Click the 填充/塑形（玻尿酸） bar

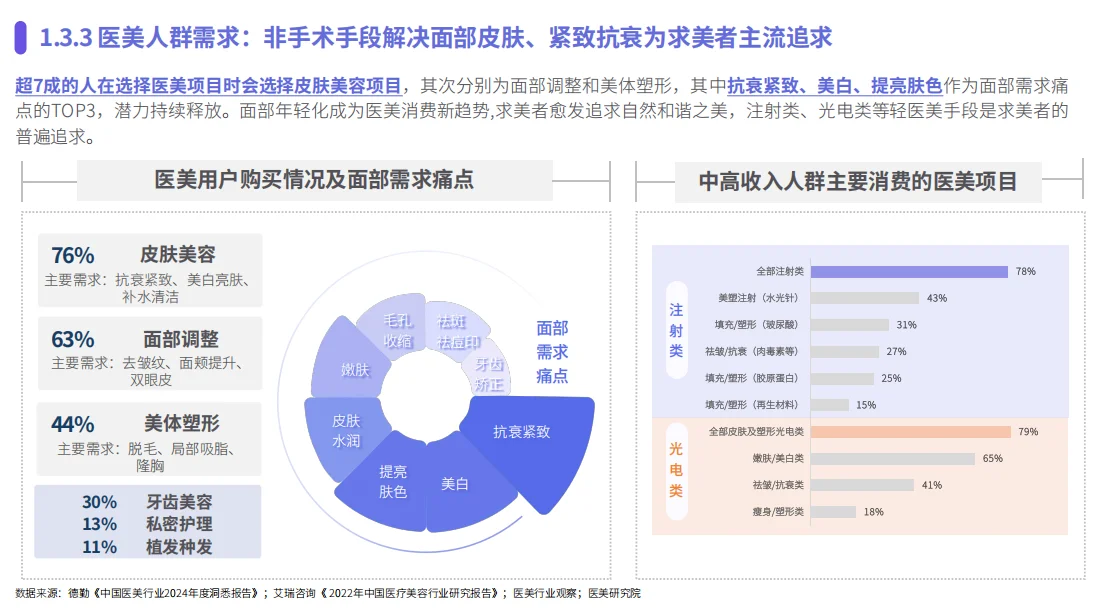coord(850,325)
